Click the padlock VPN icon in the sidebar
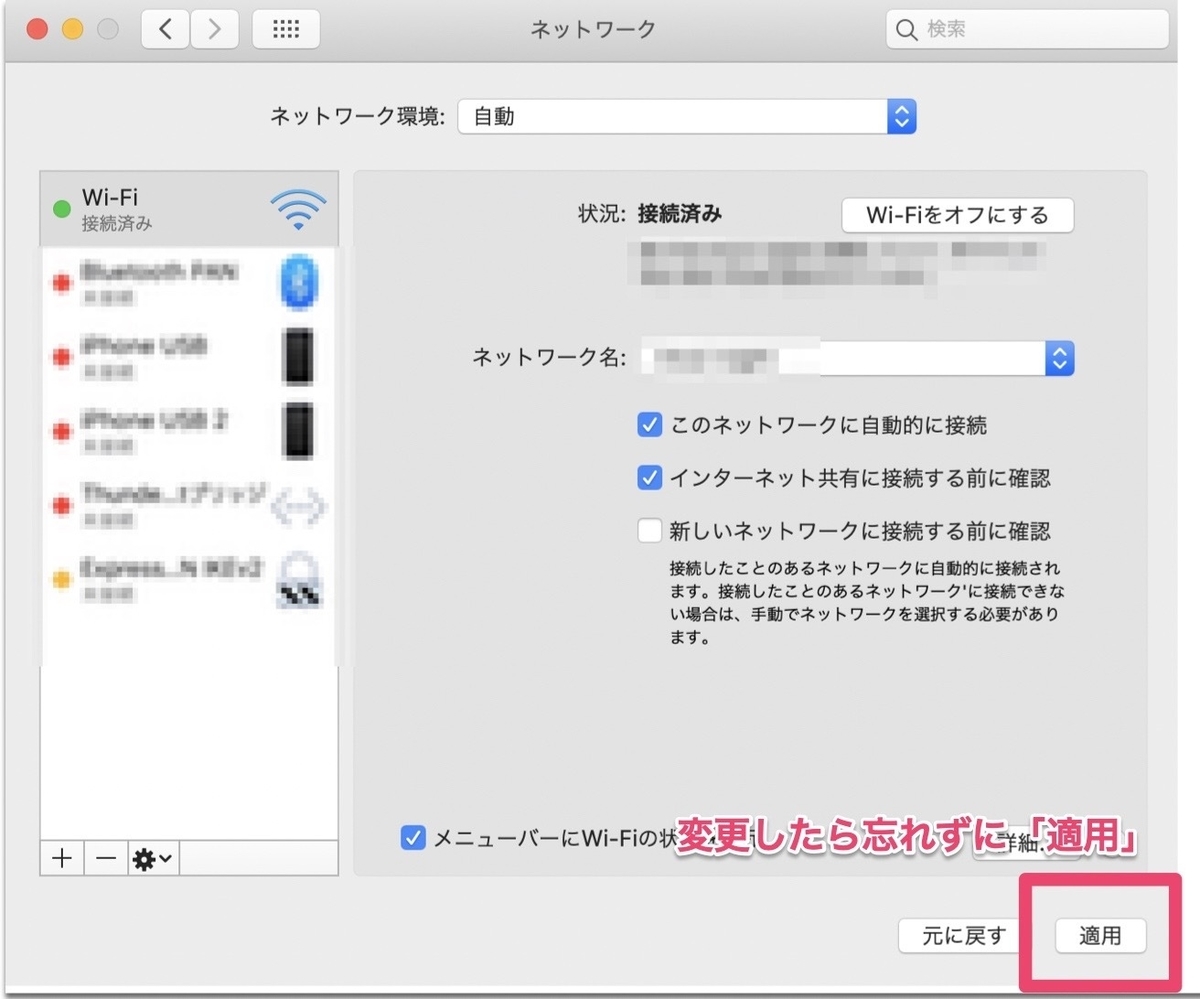 click(x=298, y=580)
